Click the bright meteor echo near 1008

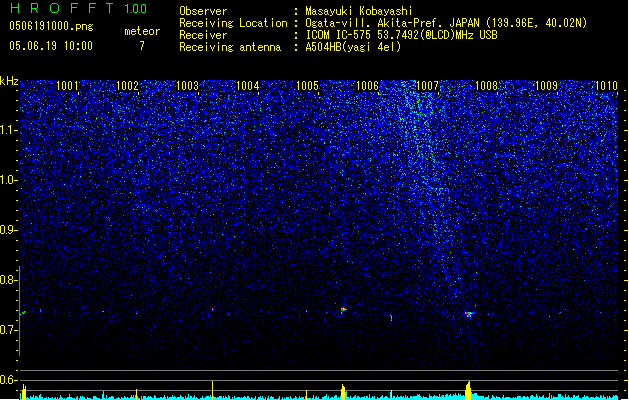tap(468, 314)
